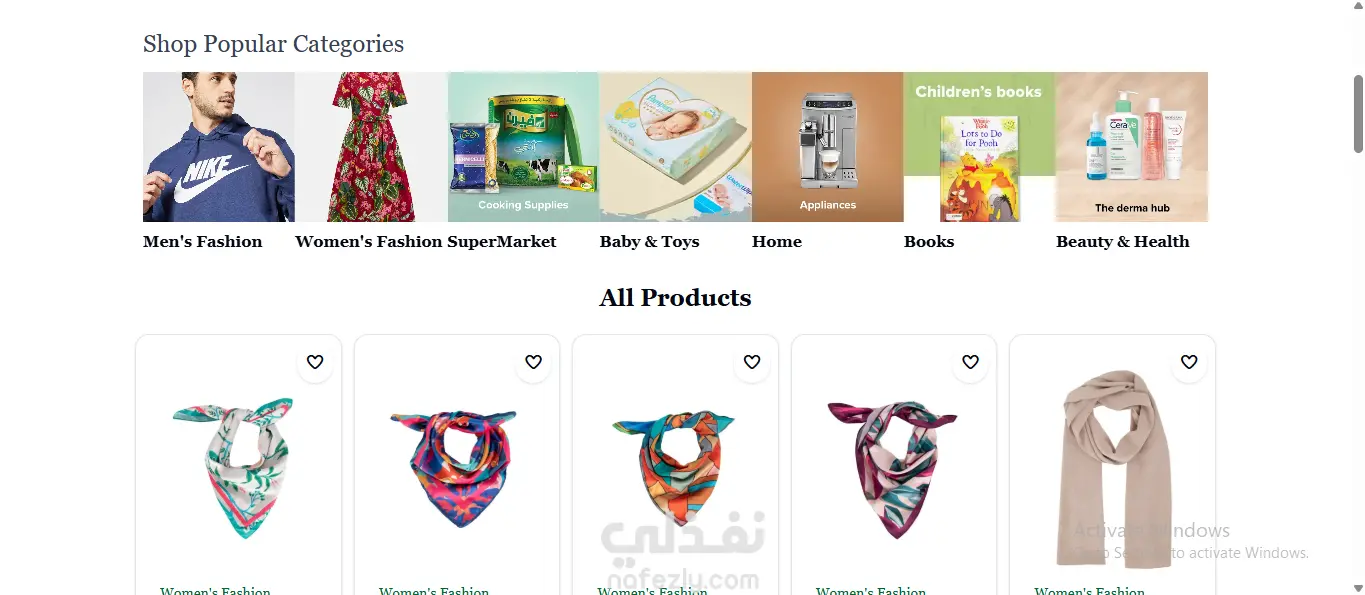Select SuperMarket Cooking Supplies image
The height and width of the screenshot is (595, 1365).
[523, 147]
